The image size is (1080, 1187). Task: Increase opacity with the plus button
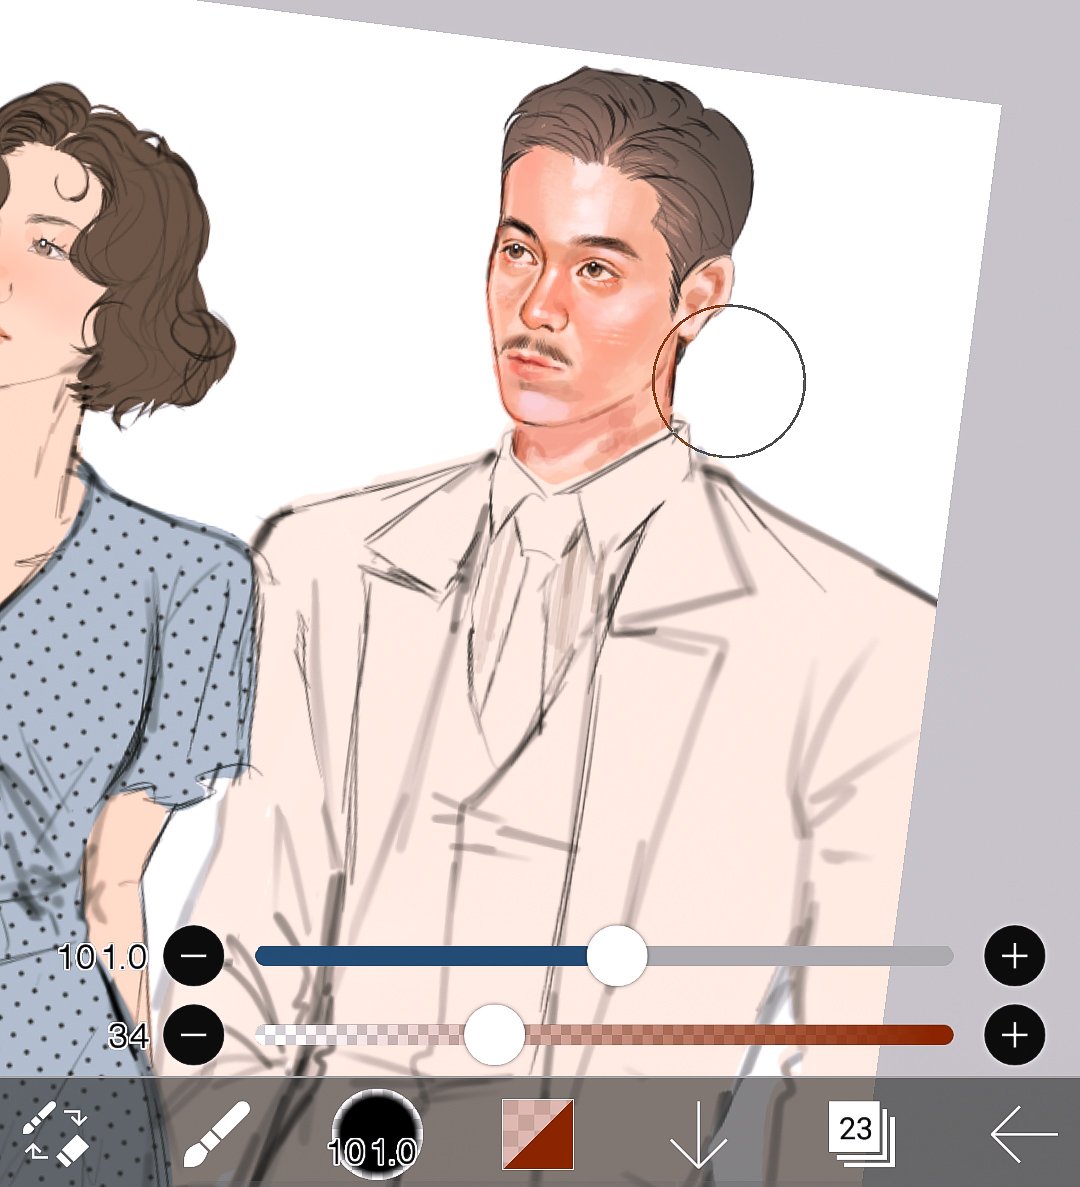coord(1015,1035)
